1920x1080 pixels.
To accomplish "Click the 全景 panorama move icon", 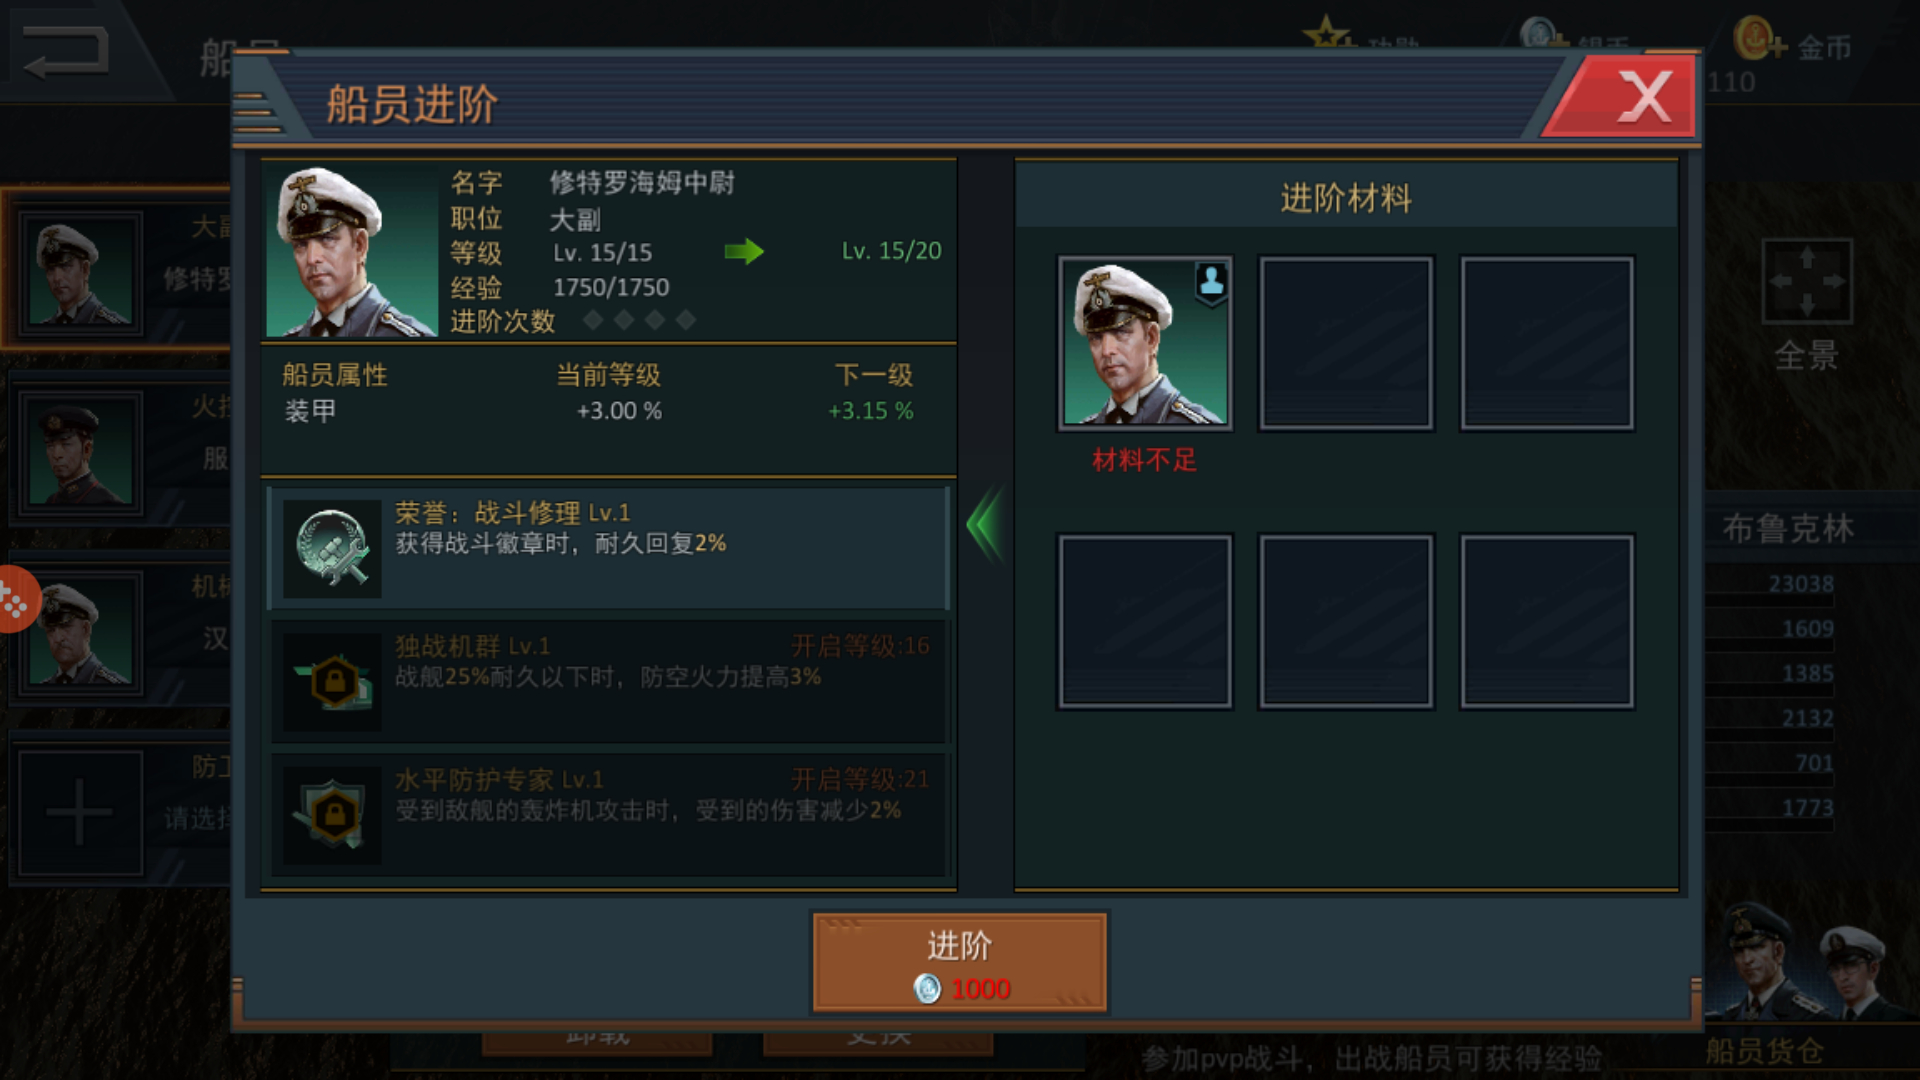I will tap(1806, 281).
